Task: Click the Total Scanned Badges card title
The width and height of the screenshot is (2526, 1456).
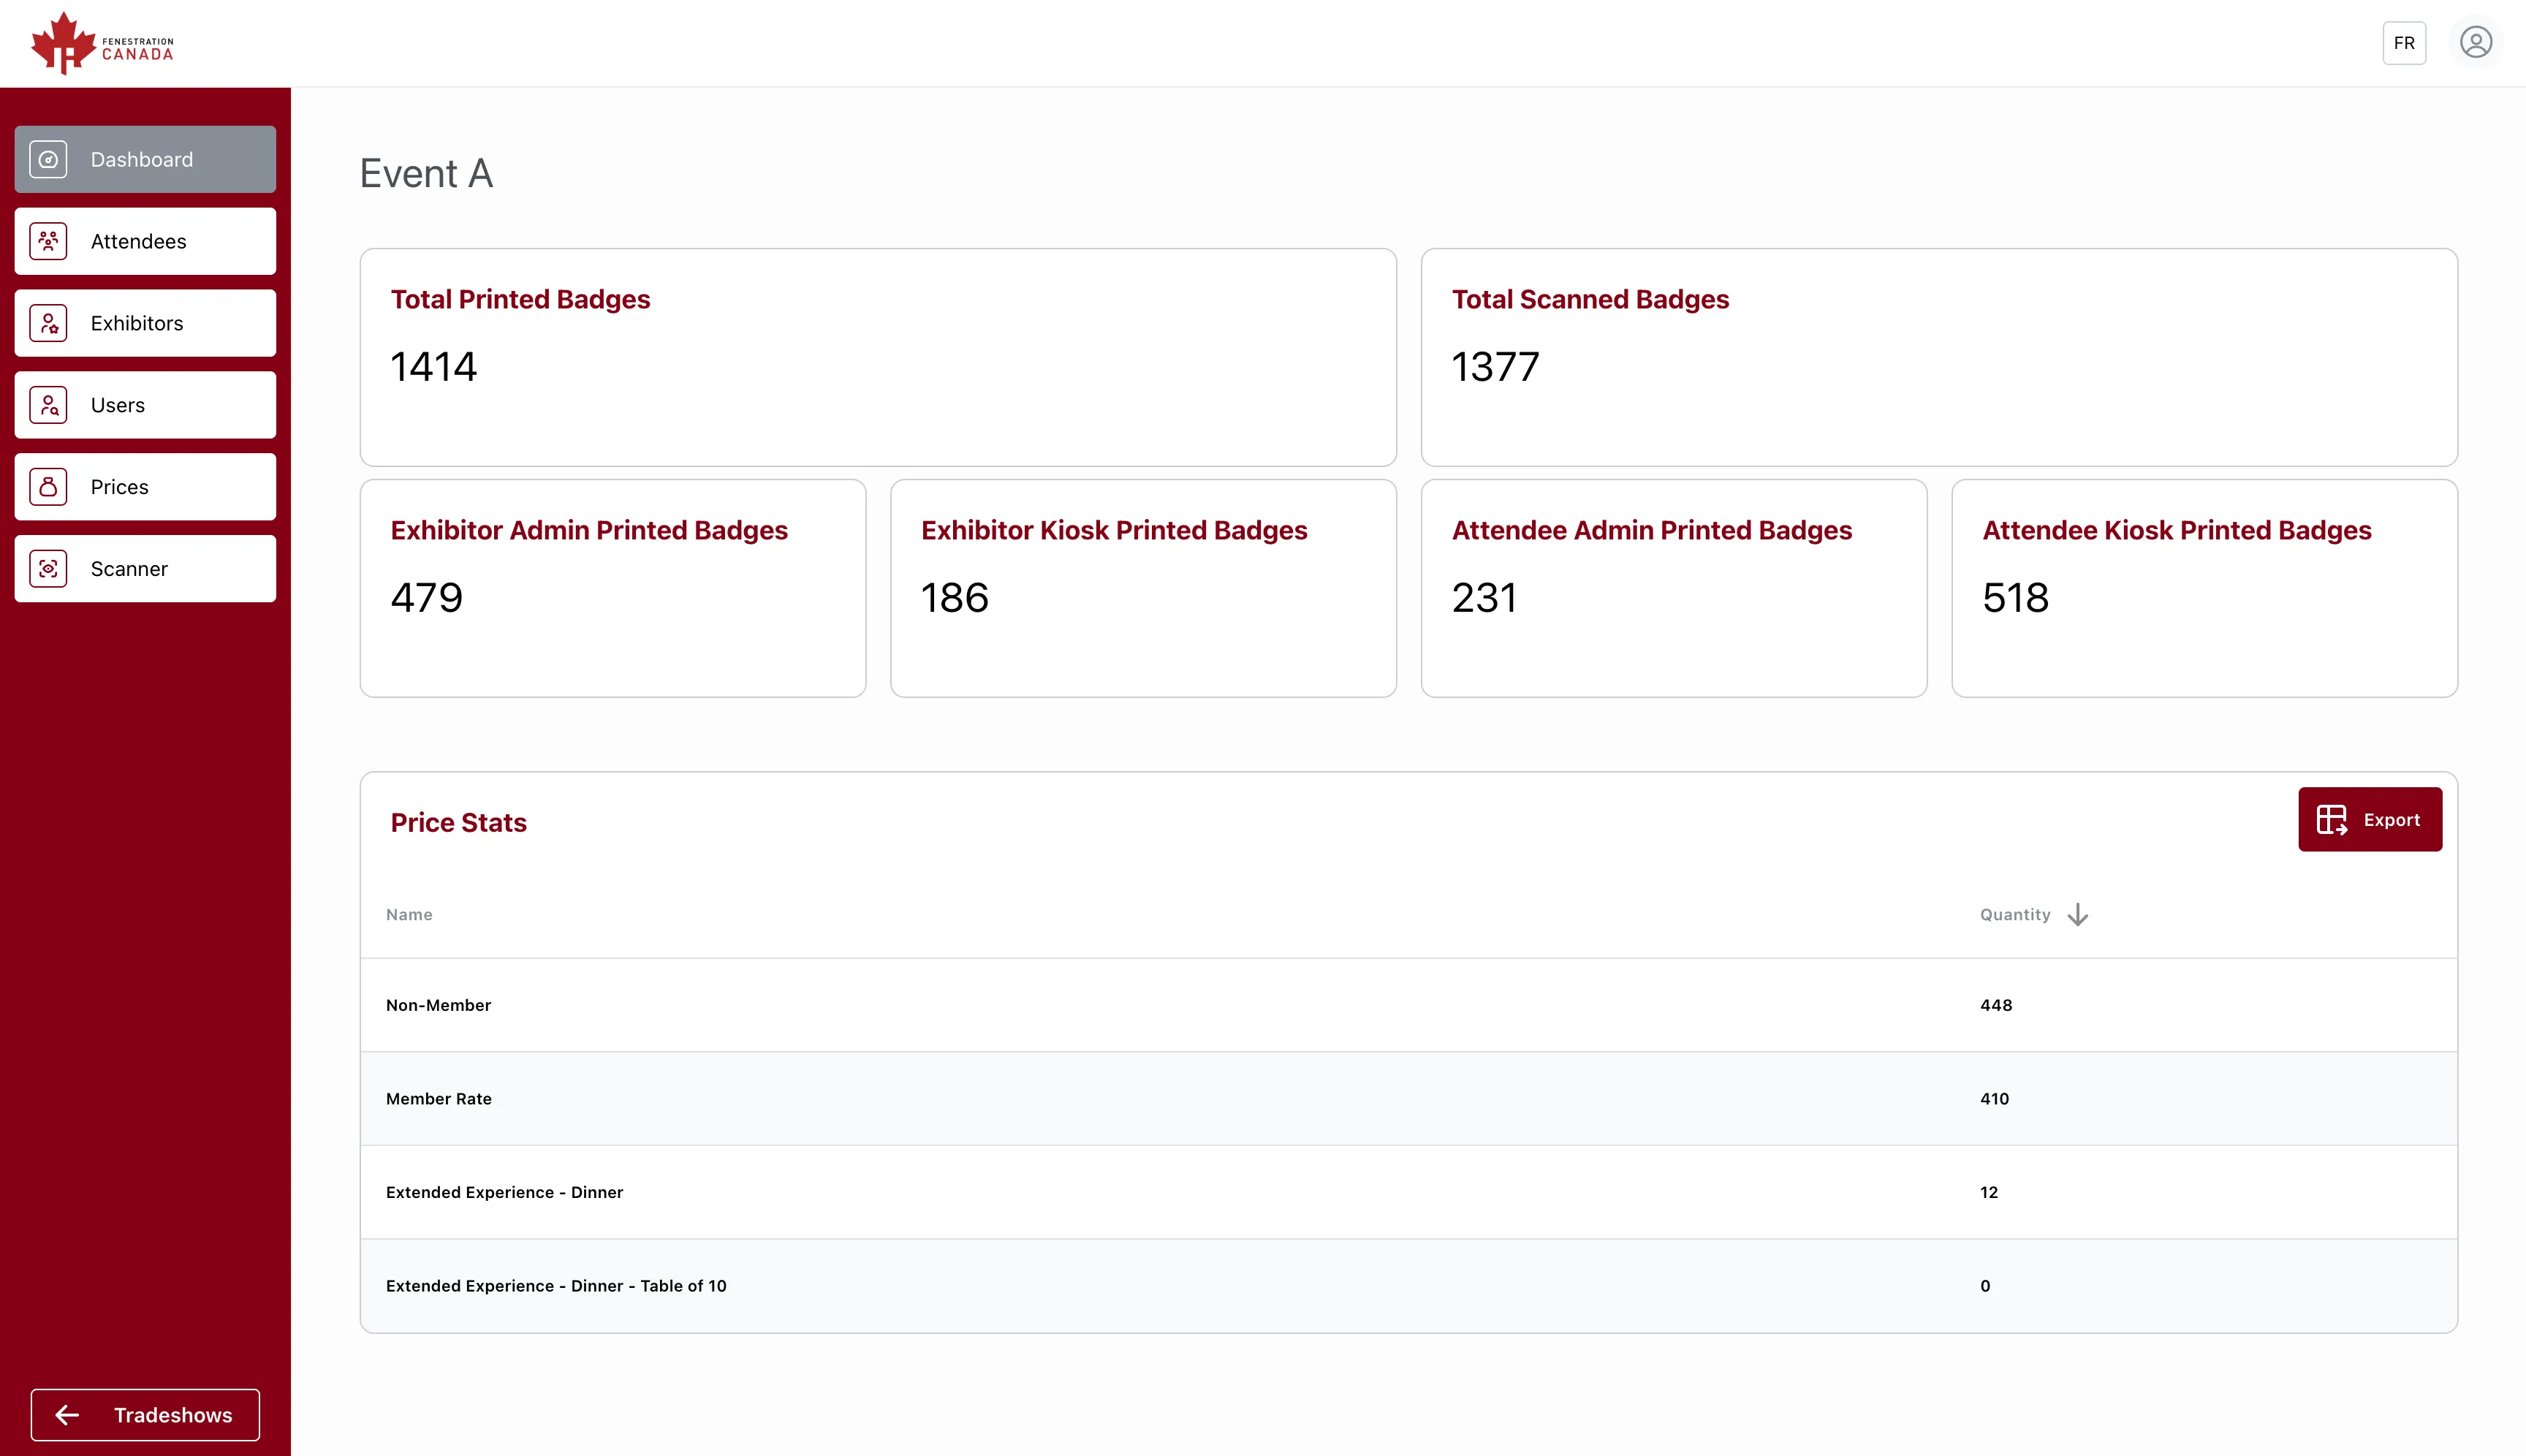Action: [1590, 299]
